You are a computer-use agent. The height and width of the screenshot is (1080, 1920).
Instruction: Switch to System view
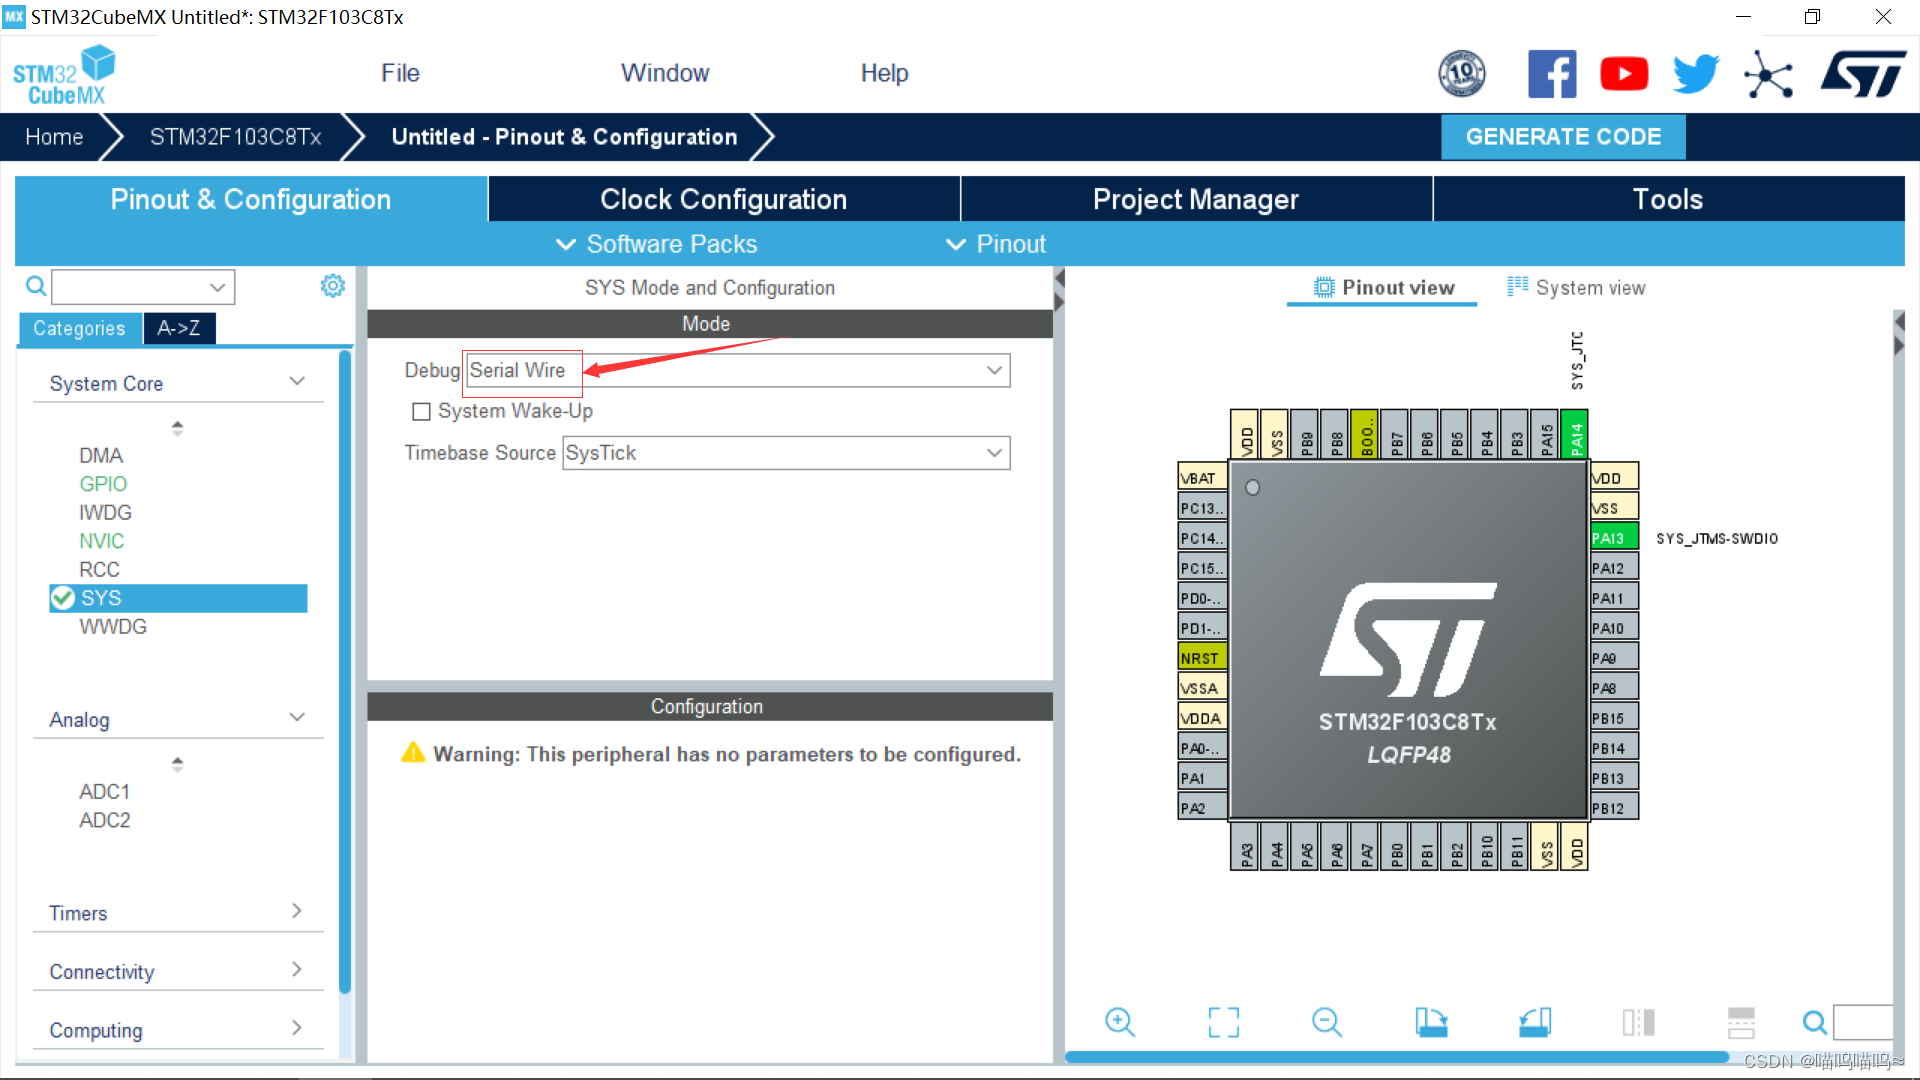tap(1576, 288)
